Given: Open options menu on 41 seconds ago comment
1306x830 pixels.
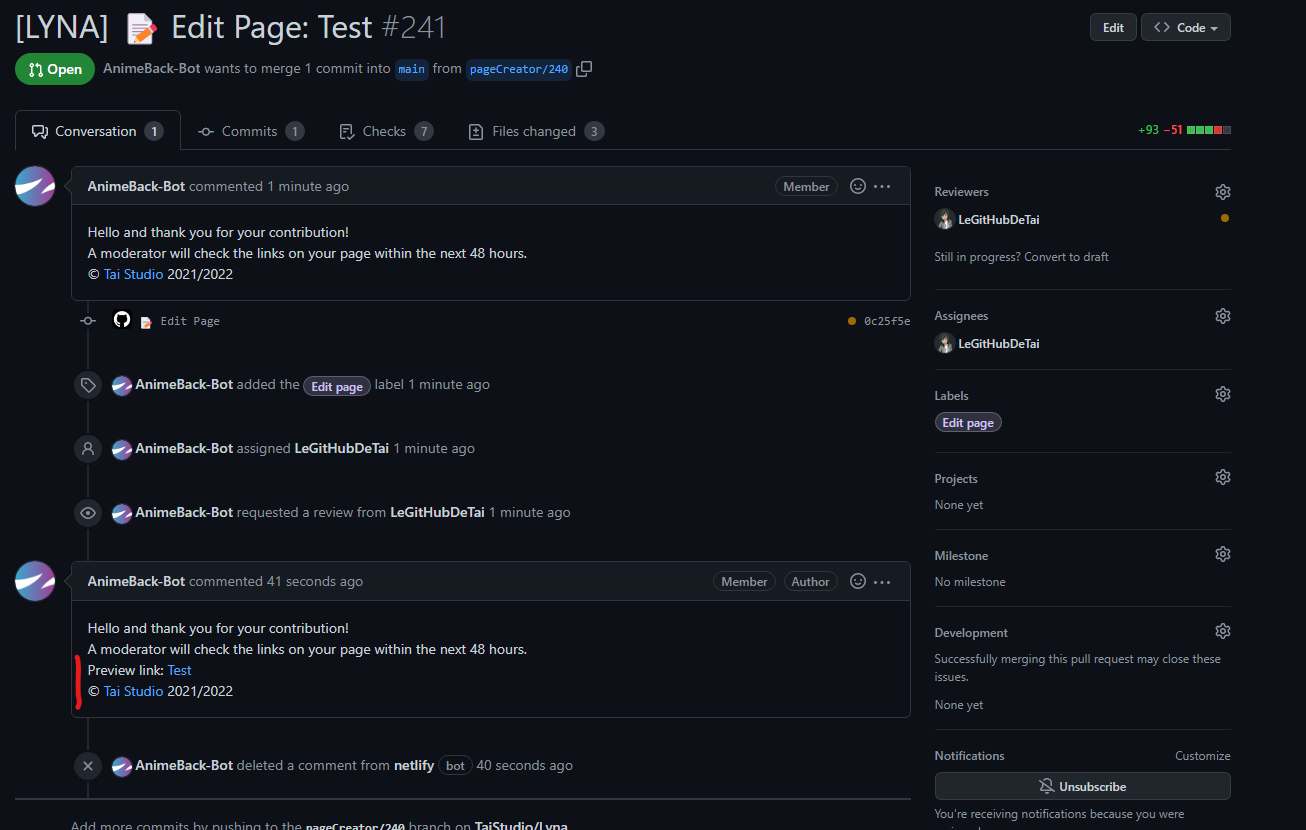Looking at the screenshot, I should (x=882, y=581).
